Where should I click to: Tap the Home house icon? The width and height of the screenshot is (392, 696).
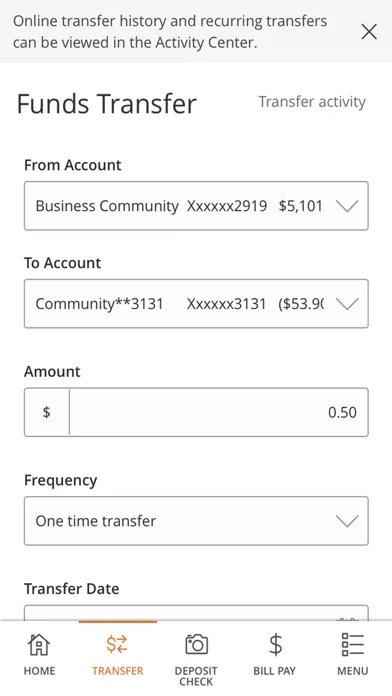click(x=39, y=645)
